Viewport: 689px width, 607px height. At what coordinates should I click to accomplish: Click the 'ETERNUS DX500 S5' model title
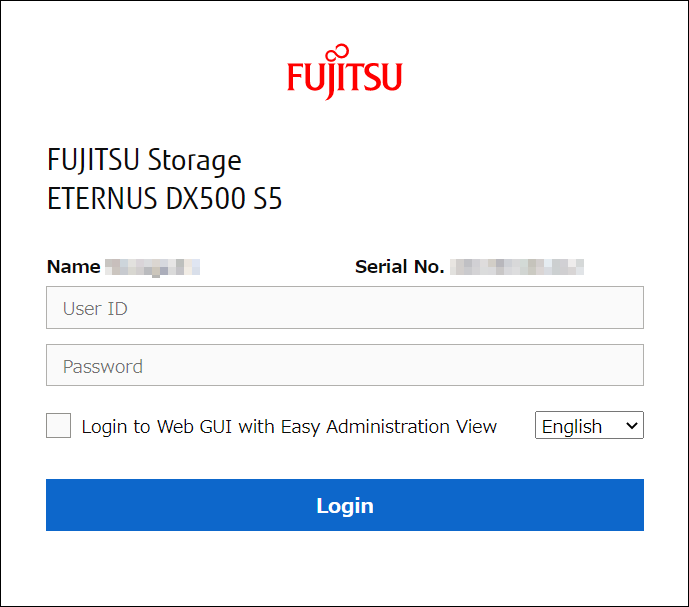pos(164,199)
